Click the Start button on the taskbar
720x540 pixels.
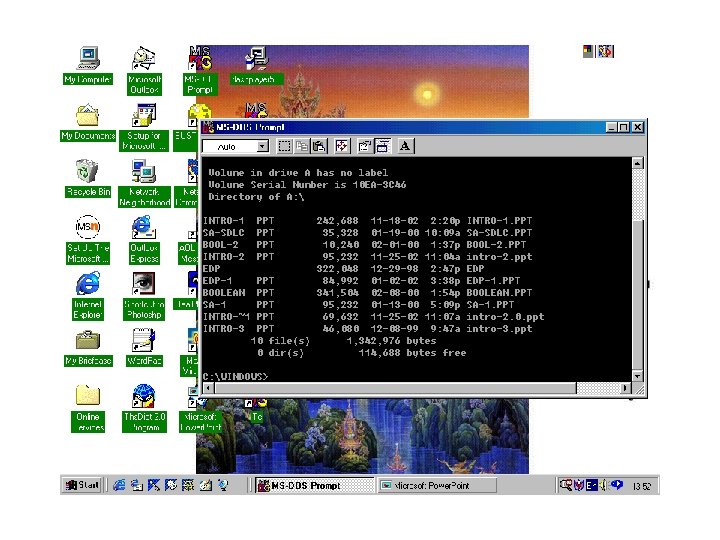[x=82, y=485]
